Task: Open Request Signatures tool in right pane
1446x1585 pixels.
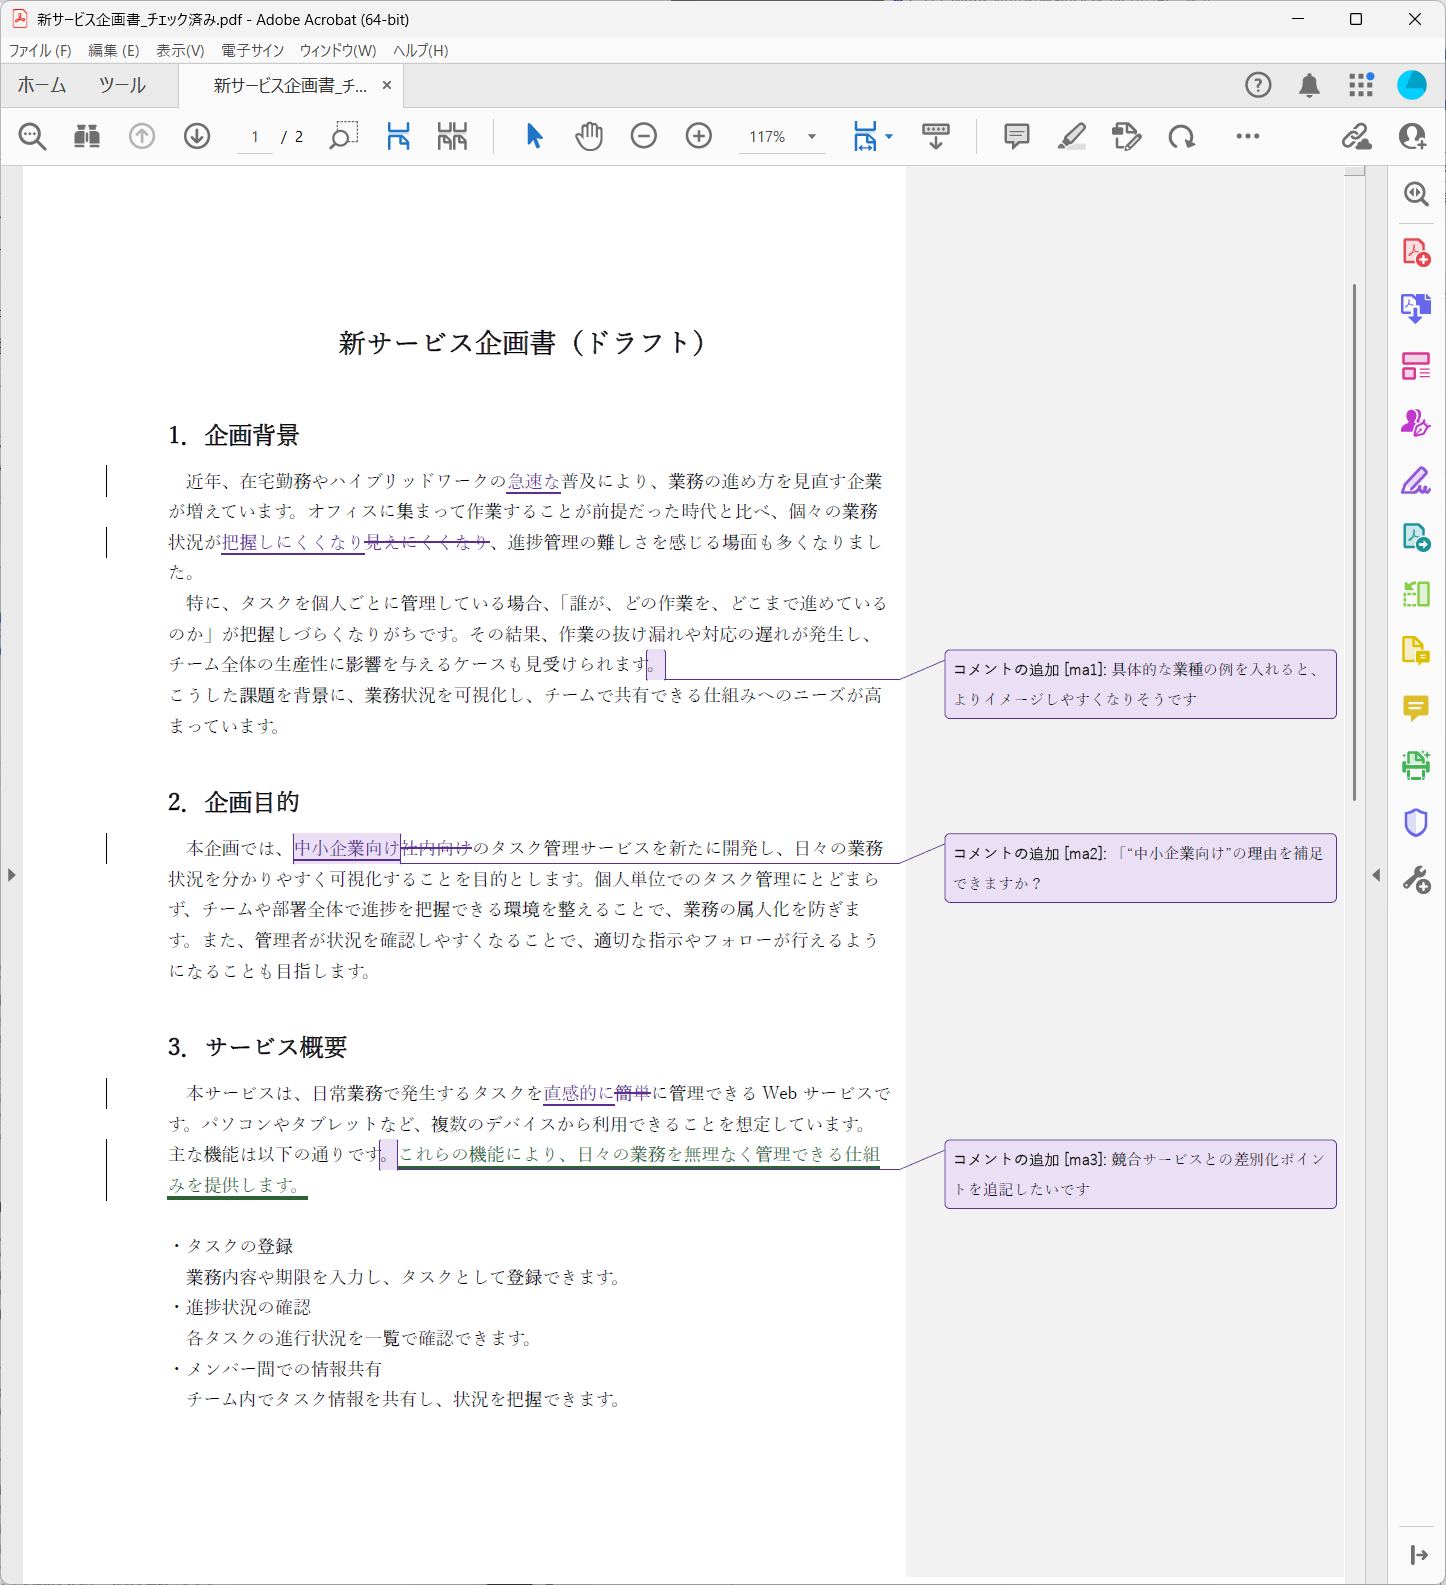Action: tap(1416, 423)
